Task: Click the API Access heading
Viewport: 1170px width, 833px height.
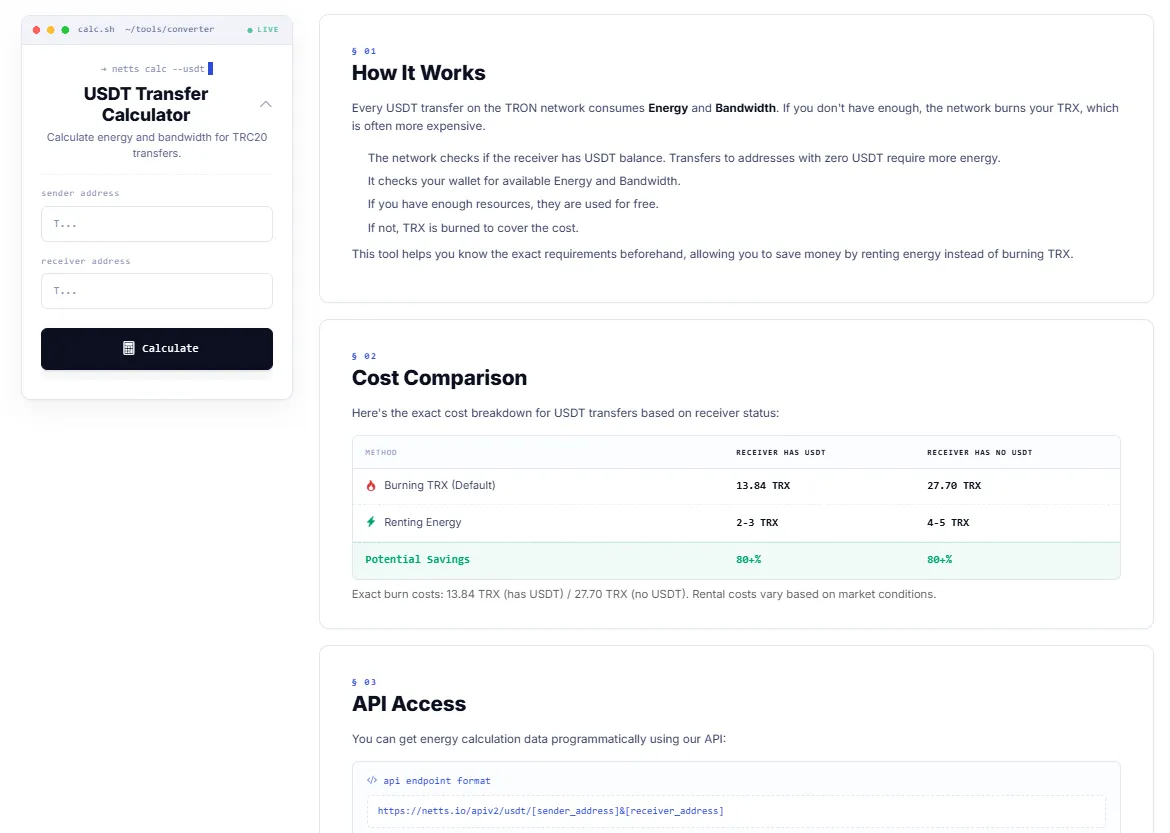Action: (409, 704)
